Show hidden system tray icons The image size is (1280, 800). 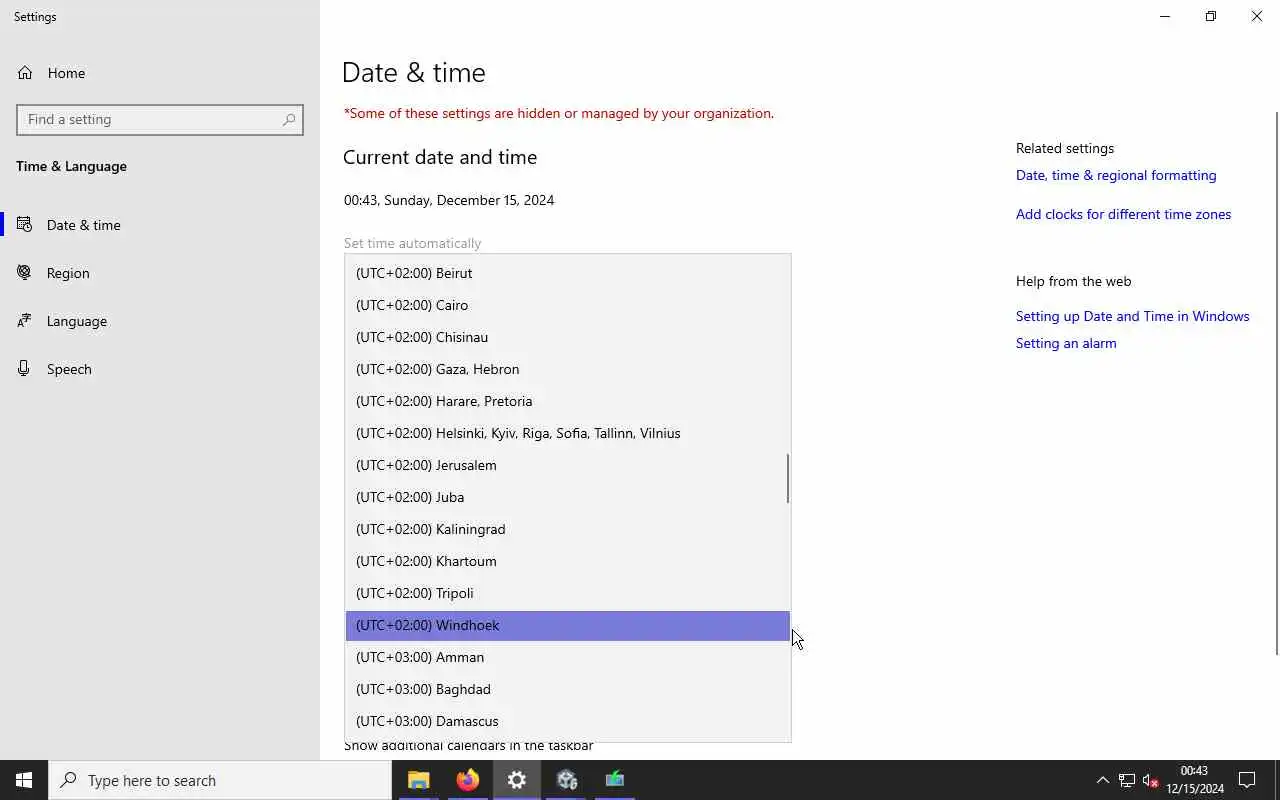click(1103, 780)
